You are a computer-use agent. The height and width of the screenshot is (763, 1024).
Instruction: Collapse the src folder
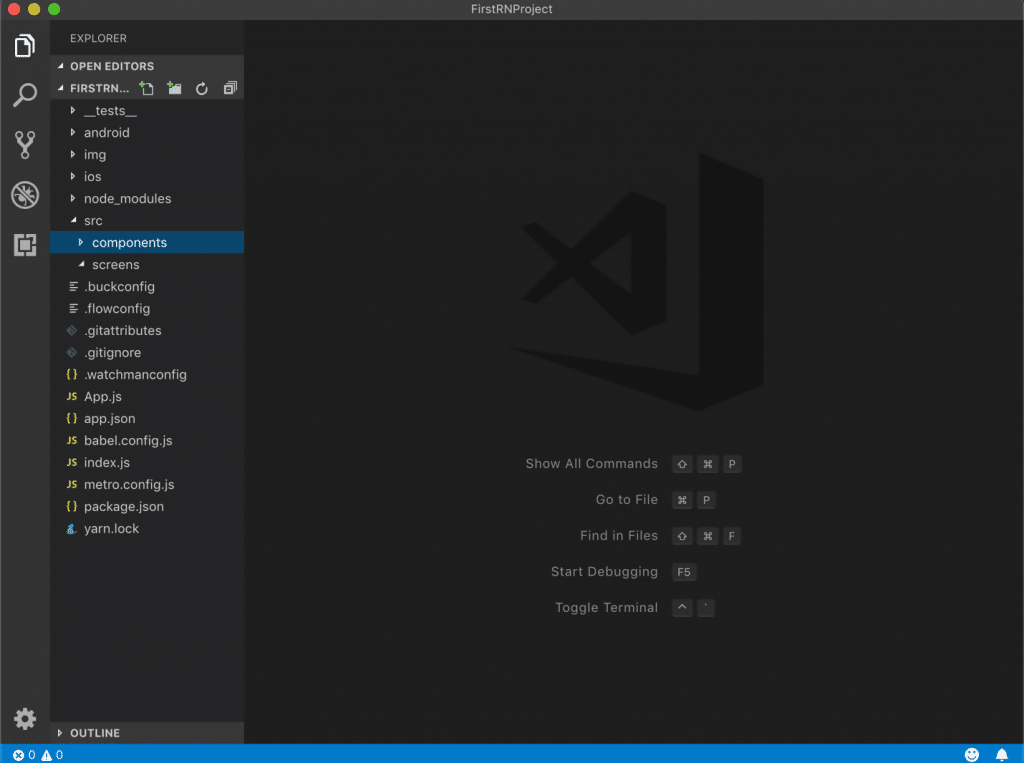pyautogui.click(x=92, y=221)
